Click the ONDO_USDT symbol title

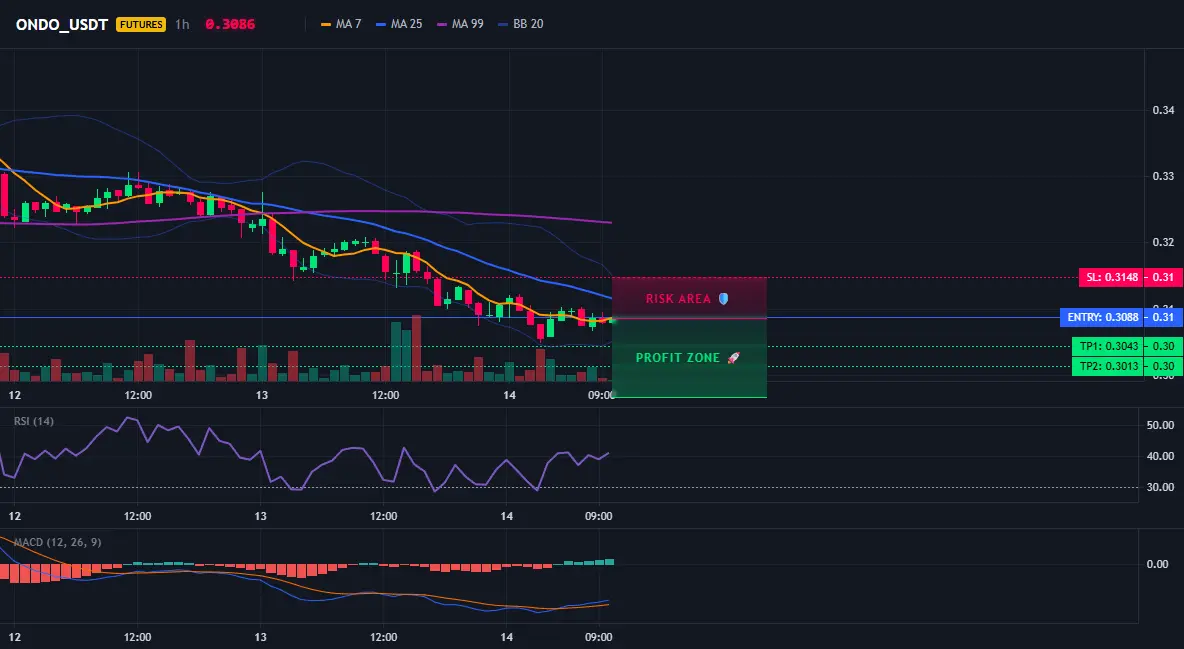[62, 24]
